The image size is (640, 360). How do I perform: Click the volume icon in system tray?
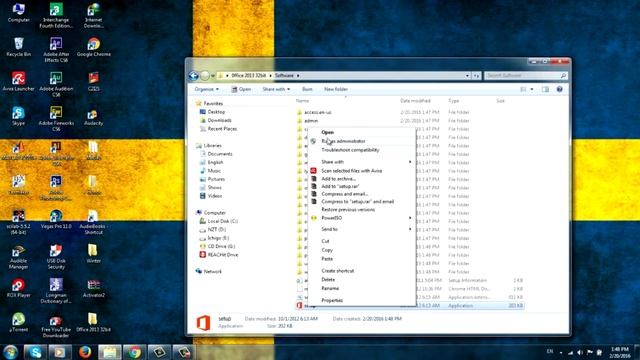580,352
